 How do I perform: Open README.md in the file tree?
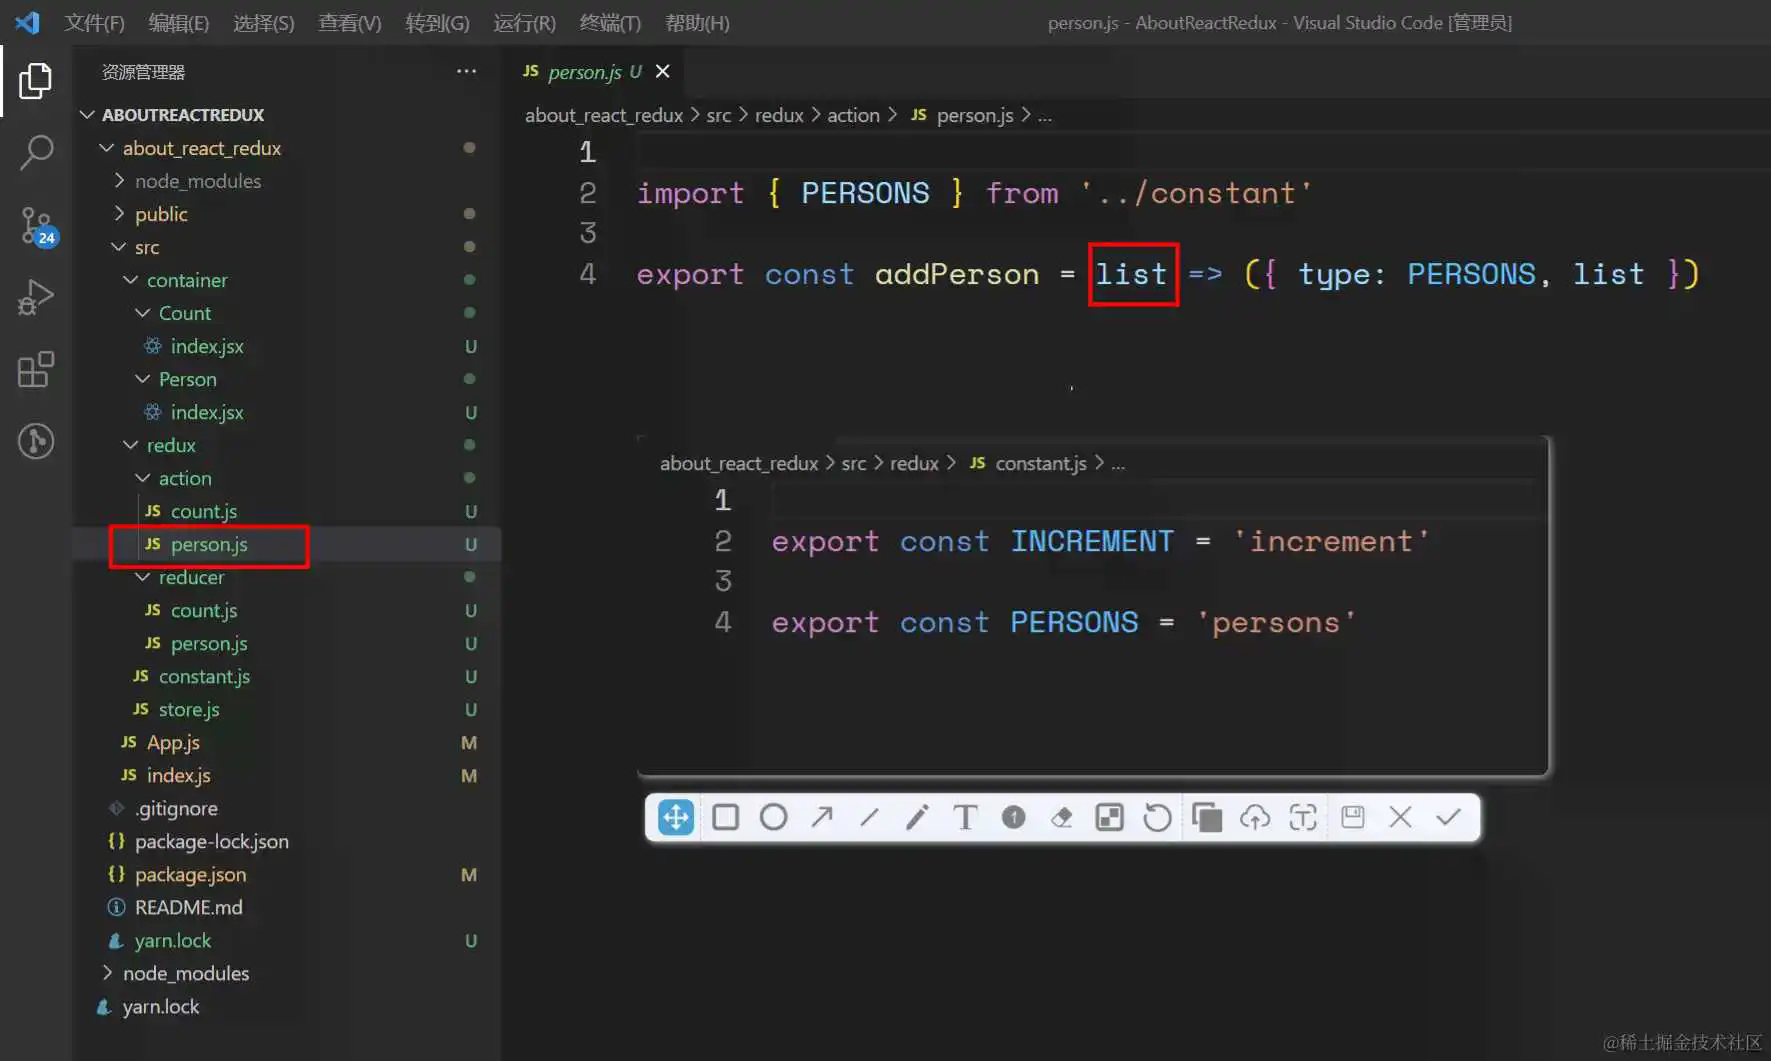188,907
